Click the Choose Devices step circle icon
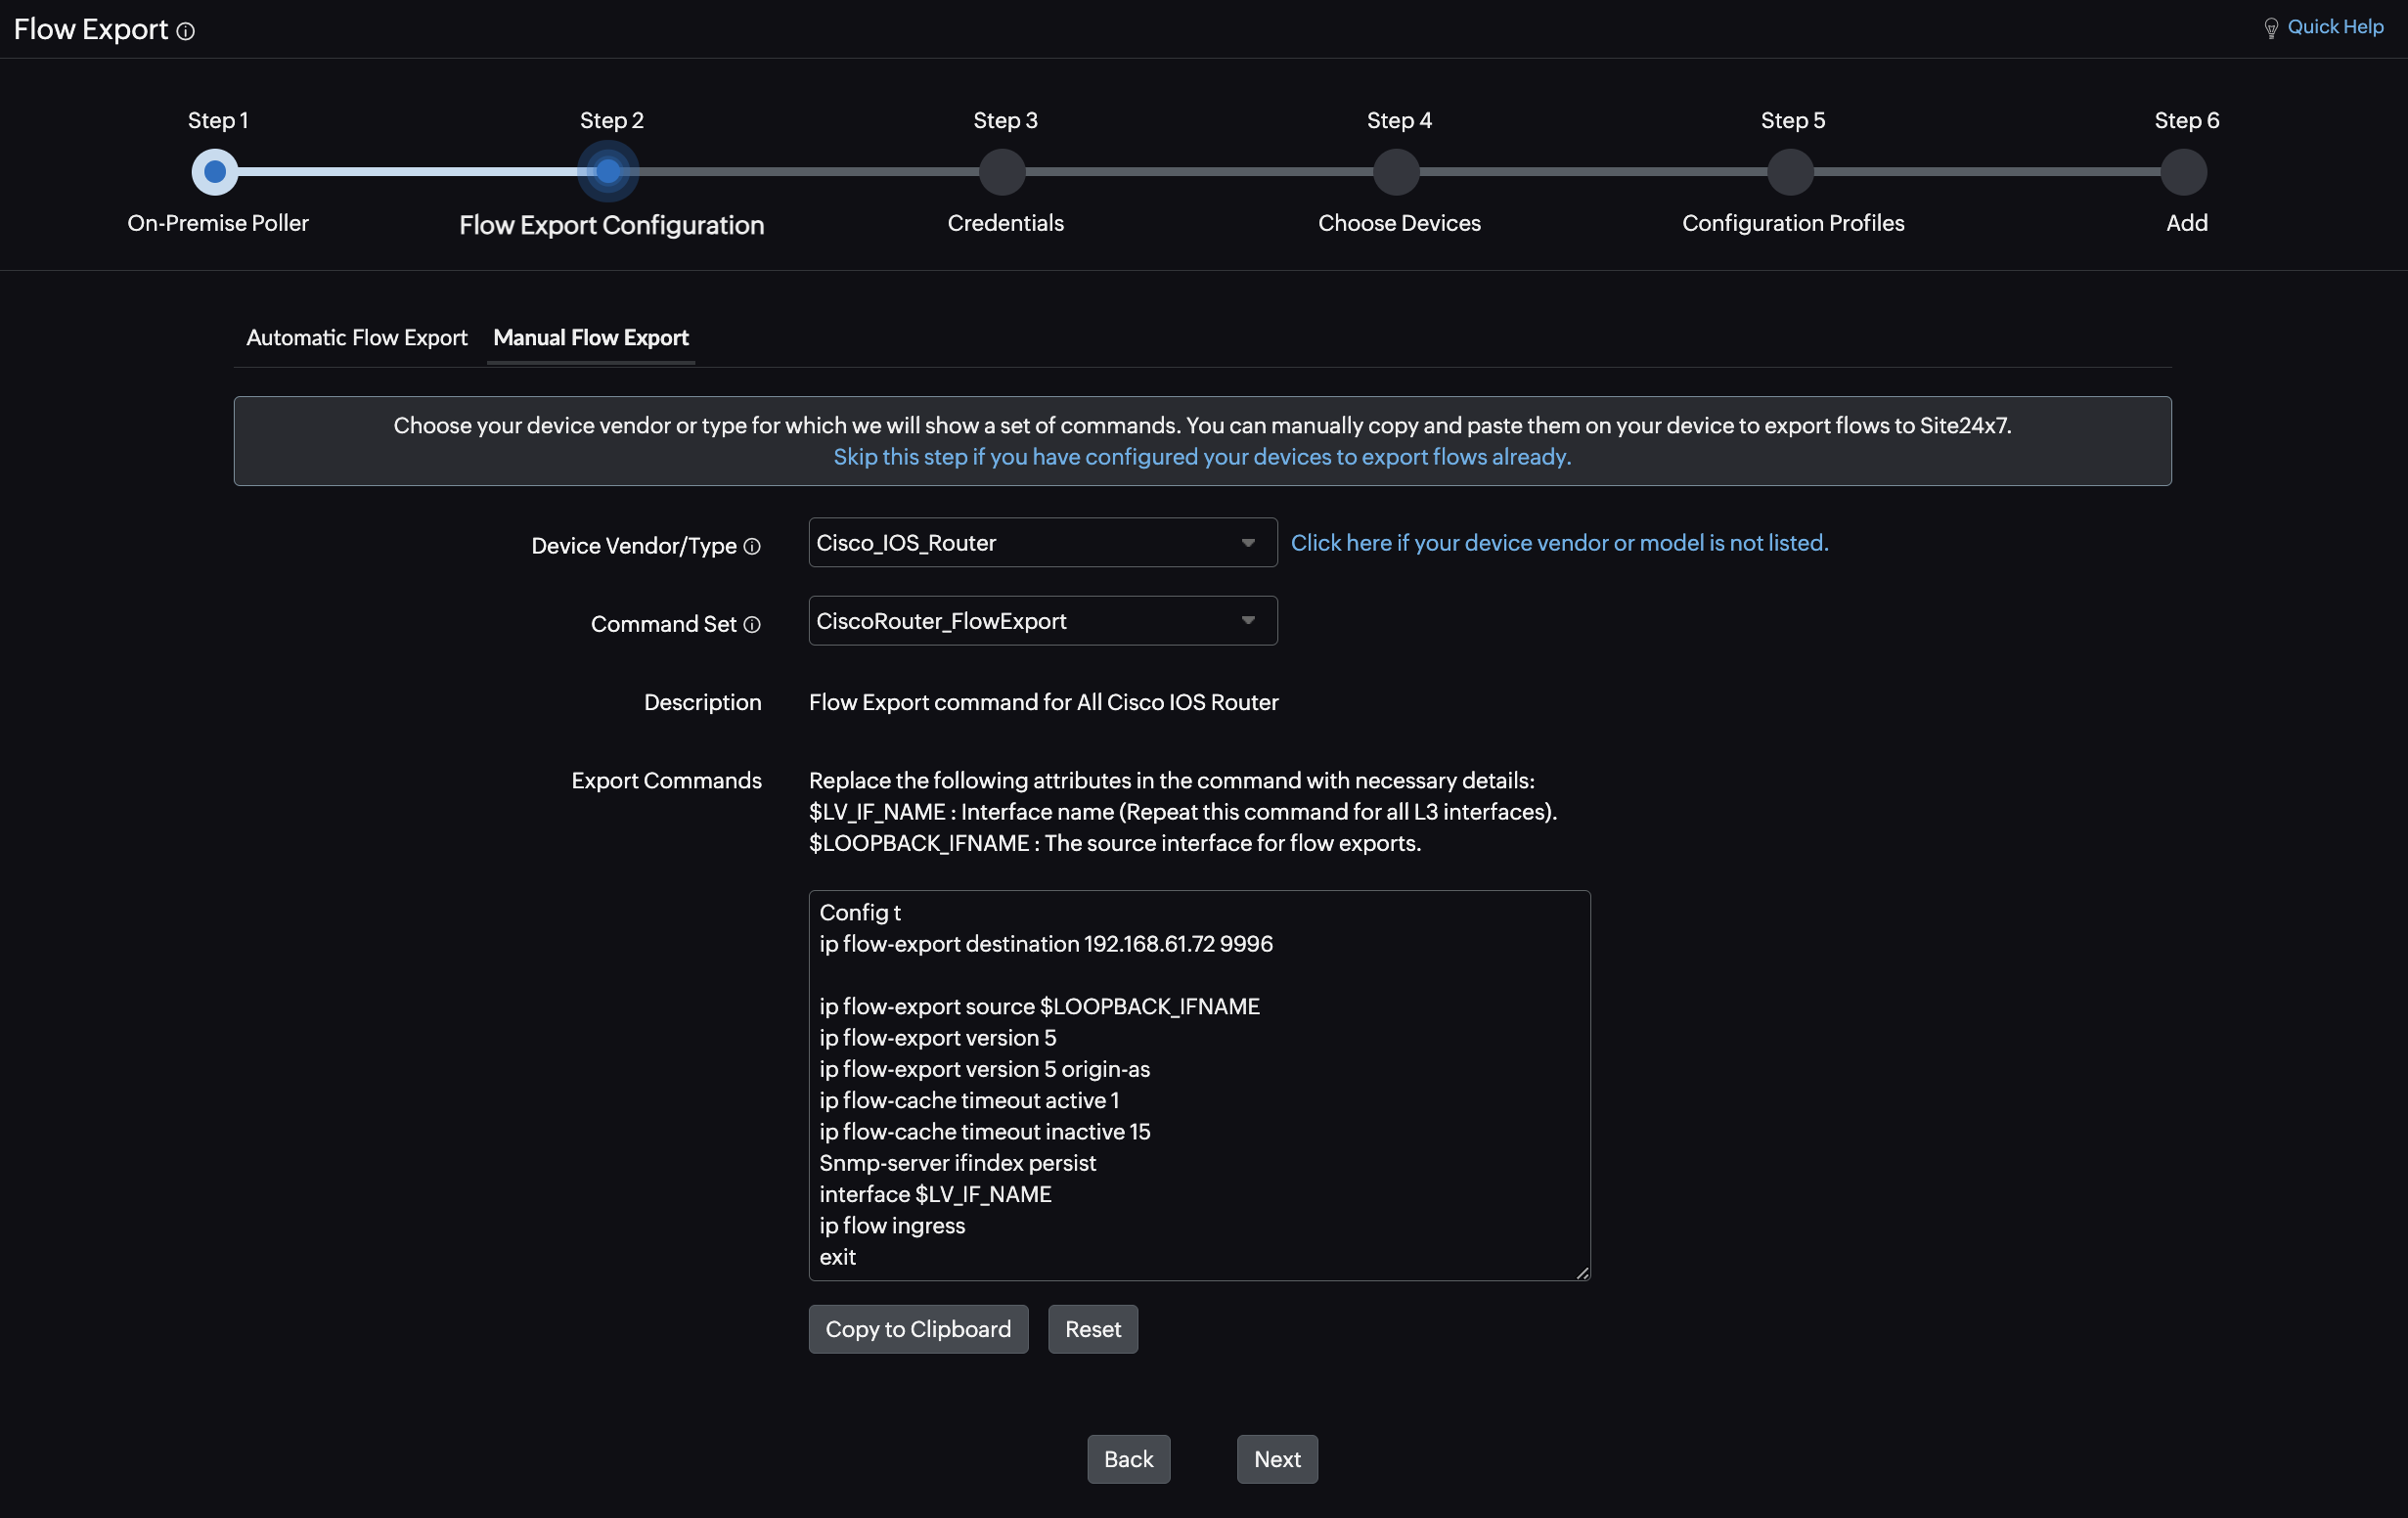 1398,169
